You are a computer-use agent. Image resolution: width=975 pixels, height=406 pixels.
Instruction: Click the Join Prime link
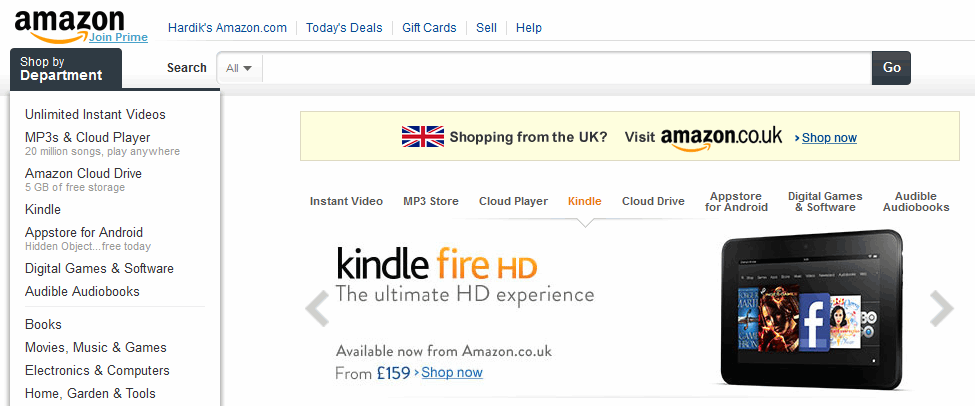(x=118, y=37)
